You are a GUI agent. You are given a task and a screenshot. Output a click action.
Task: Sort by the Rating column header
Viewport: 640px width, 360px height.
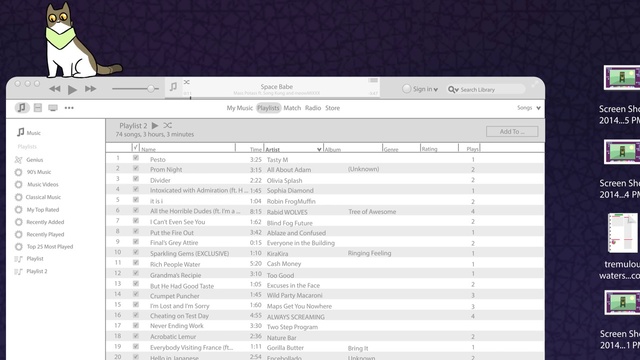tap(429, 149)
